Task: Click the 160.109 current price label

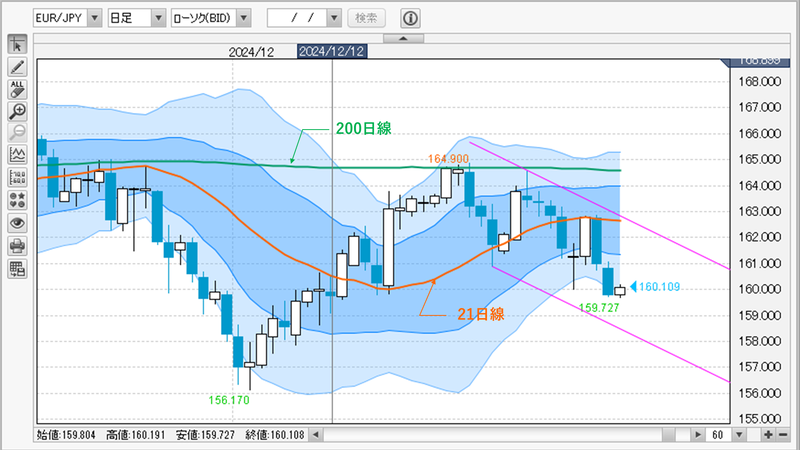Action: pyautogui.click(x=659, y=287)
